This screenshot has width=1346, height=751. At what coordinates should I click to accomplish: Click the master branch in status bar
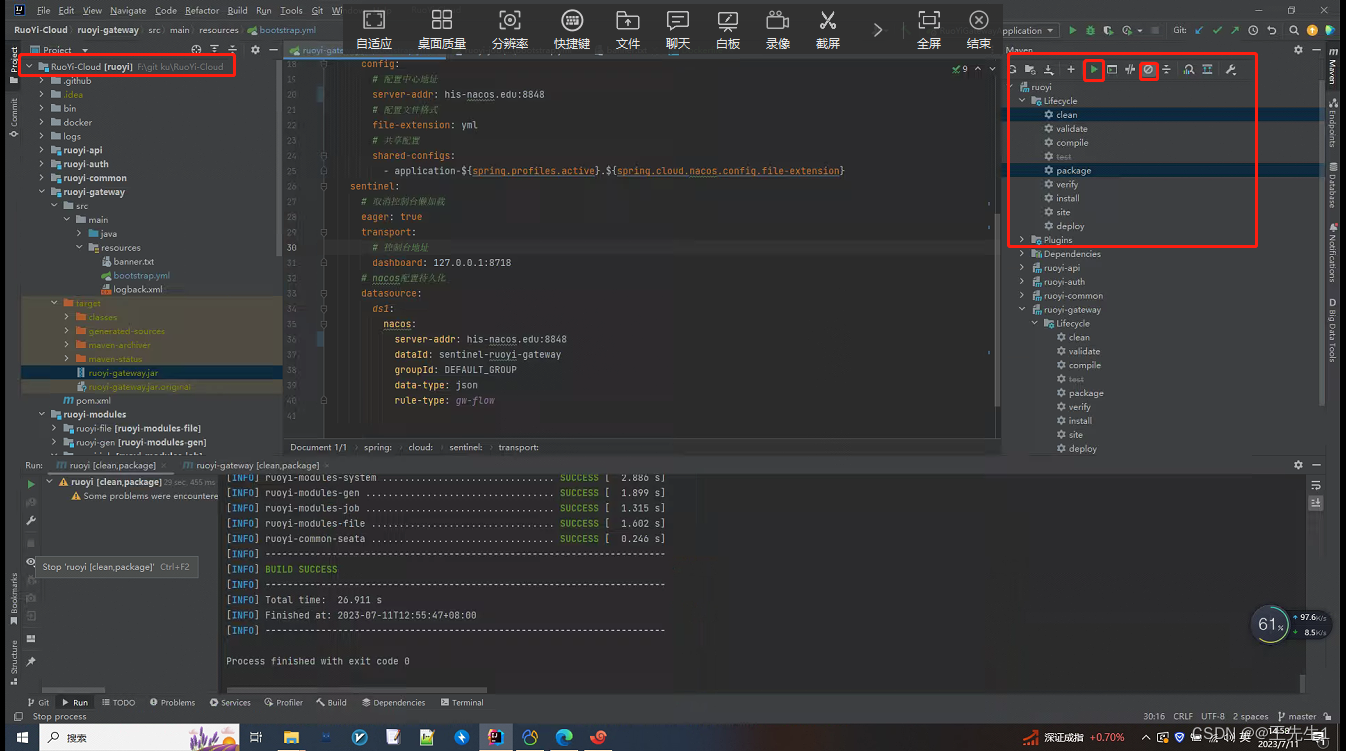point(1297,716)
